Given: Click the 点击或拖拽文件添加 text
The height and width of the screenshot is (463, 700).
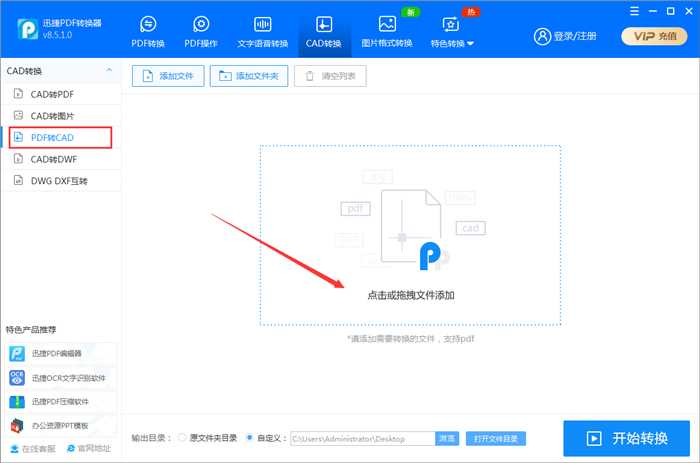Looking at the screenshot, I should [411, 295].
